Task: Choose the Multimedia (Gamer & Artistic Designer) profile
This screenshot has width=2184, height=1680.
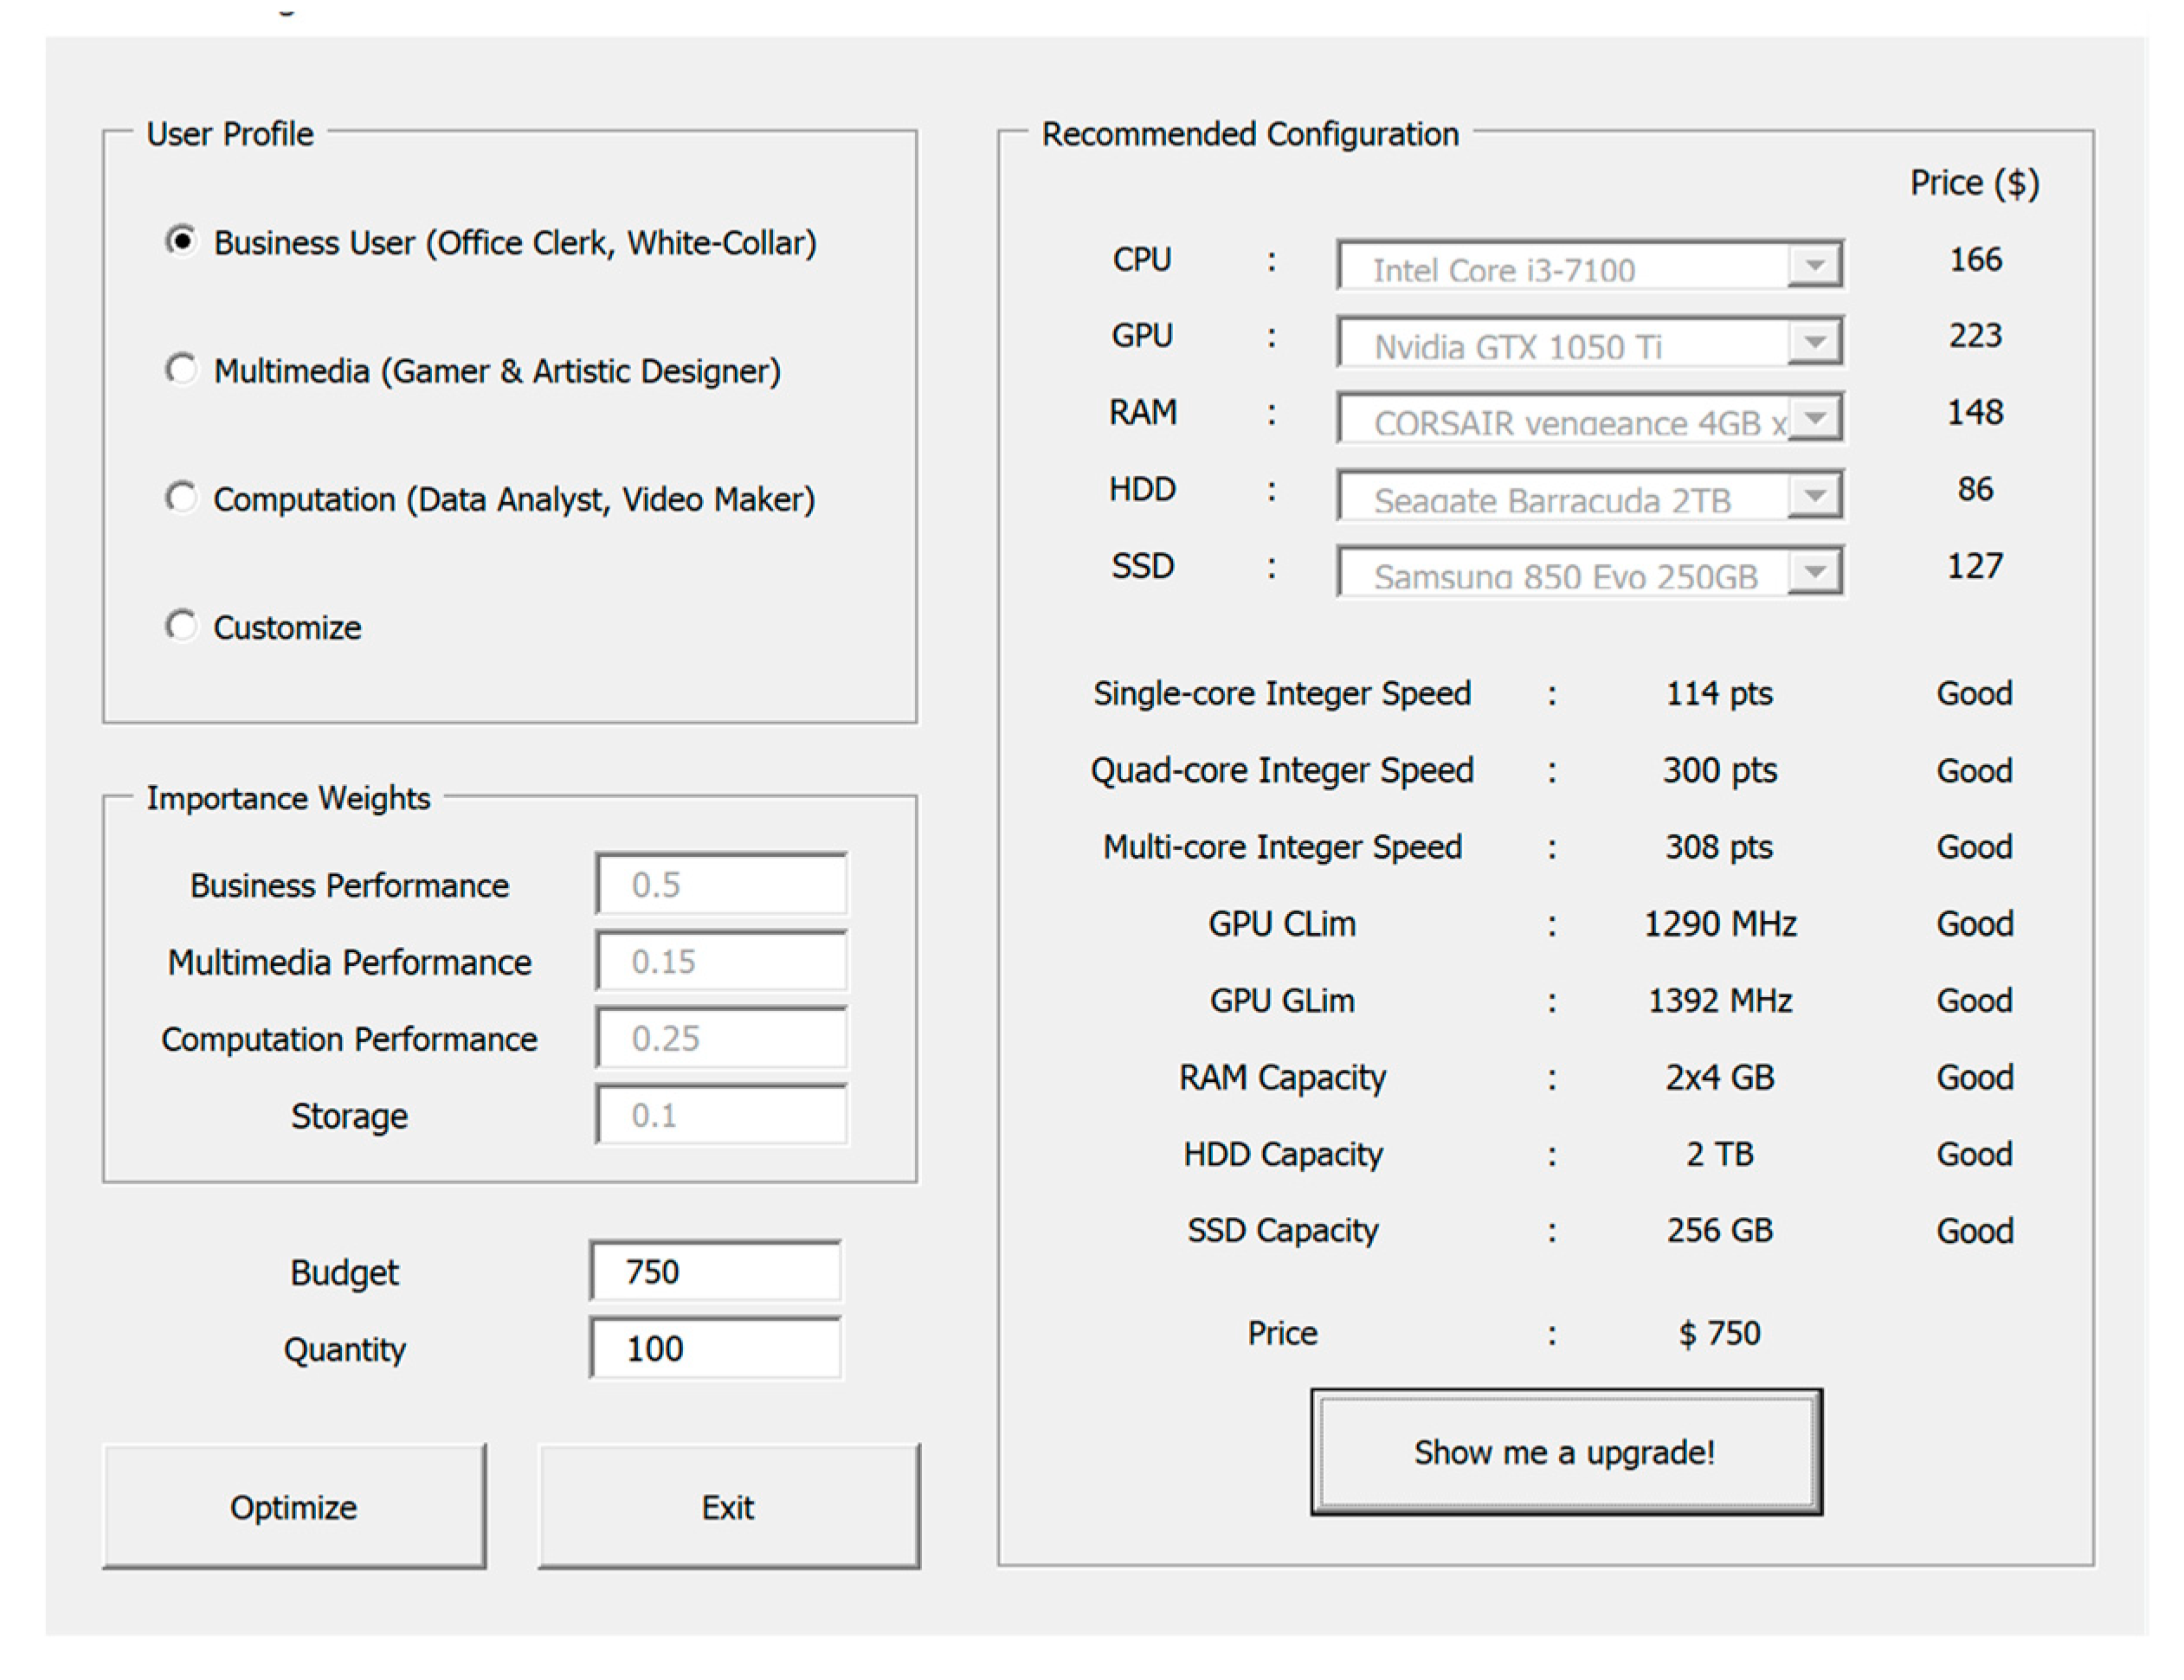Action: click(181, 369)
